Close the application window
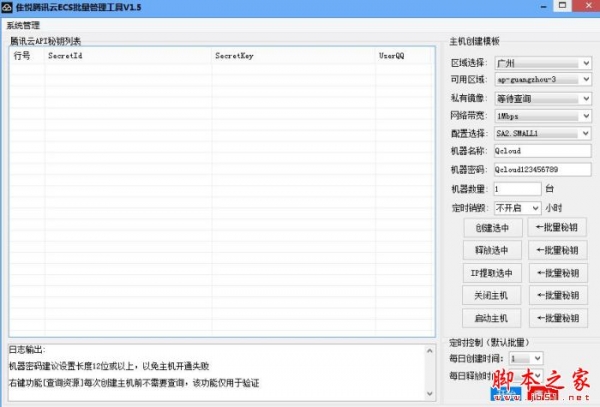The height and width of the screenshot is (407, 600). 588,6
